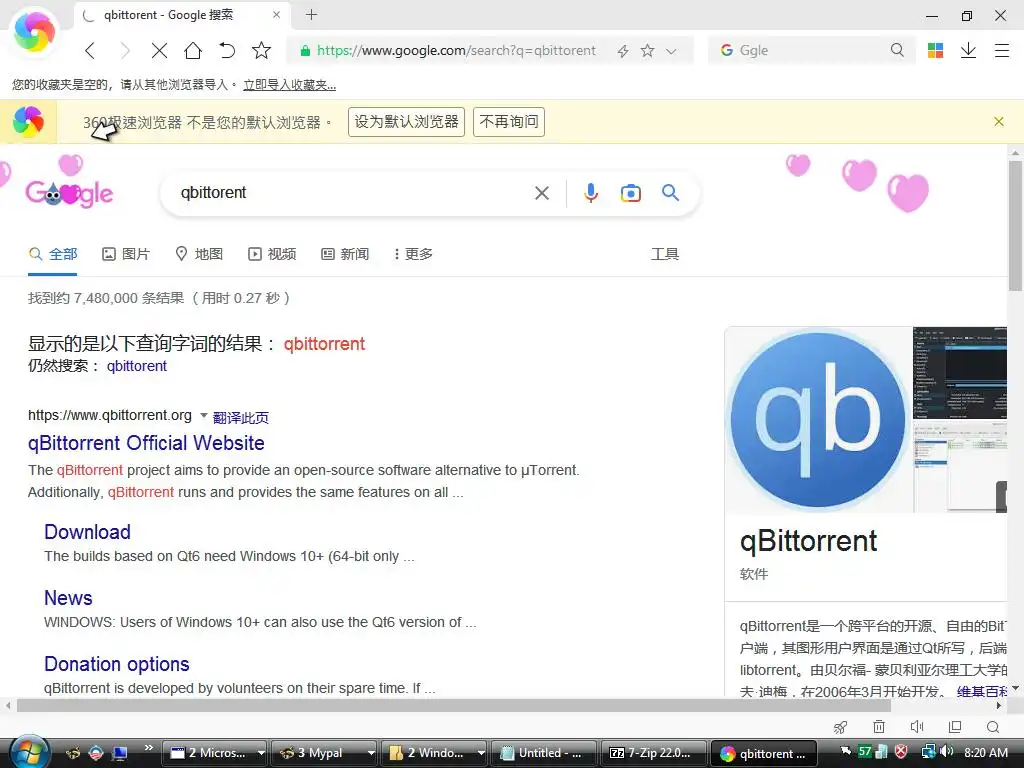Open the News sitelink
Viewport: 1024px width, 768px height.
pos(68,598)
